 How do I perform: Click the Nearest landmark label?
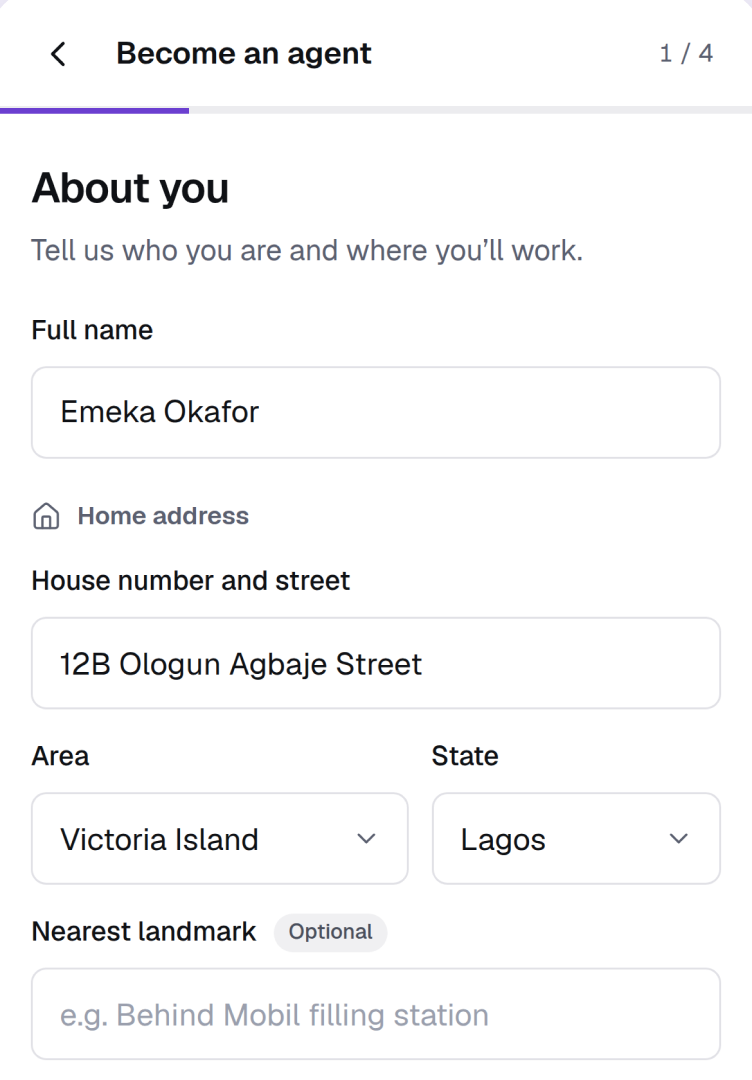point(144,932)
